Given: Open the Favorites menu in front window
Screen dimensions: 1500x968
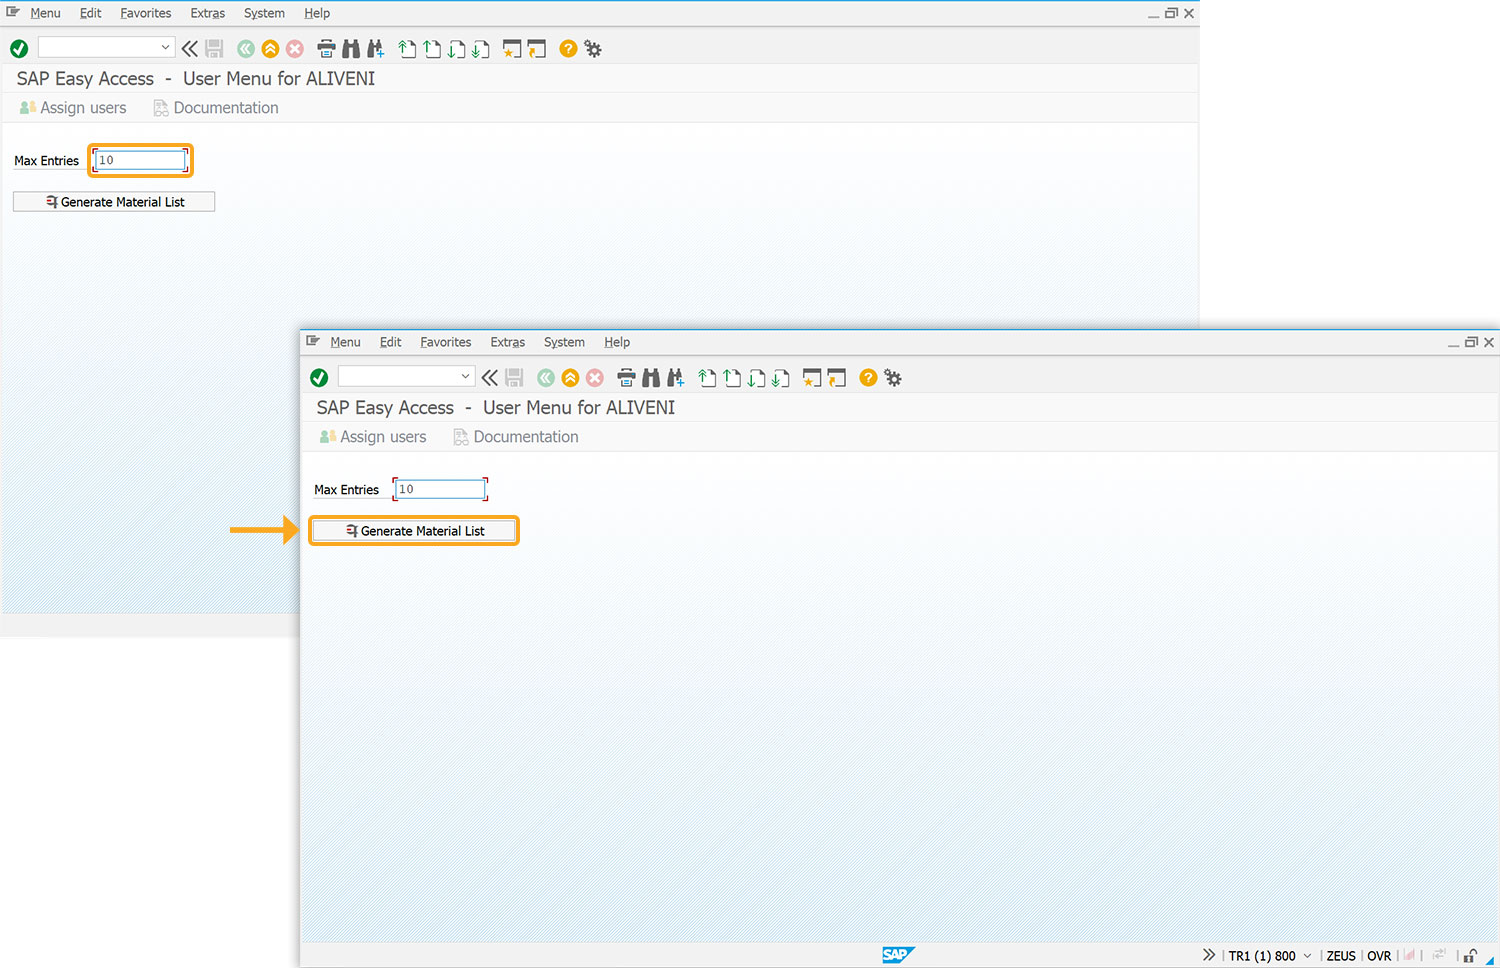Looking at the screenshot, I should [x=446, y=342].
